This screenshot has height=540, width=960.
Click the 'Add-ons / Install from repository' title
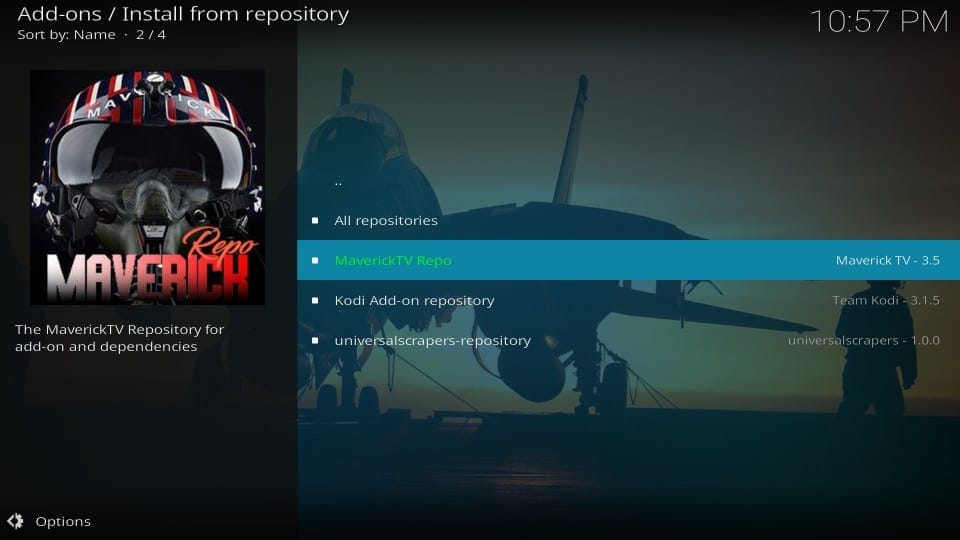pos(183,14)
